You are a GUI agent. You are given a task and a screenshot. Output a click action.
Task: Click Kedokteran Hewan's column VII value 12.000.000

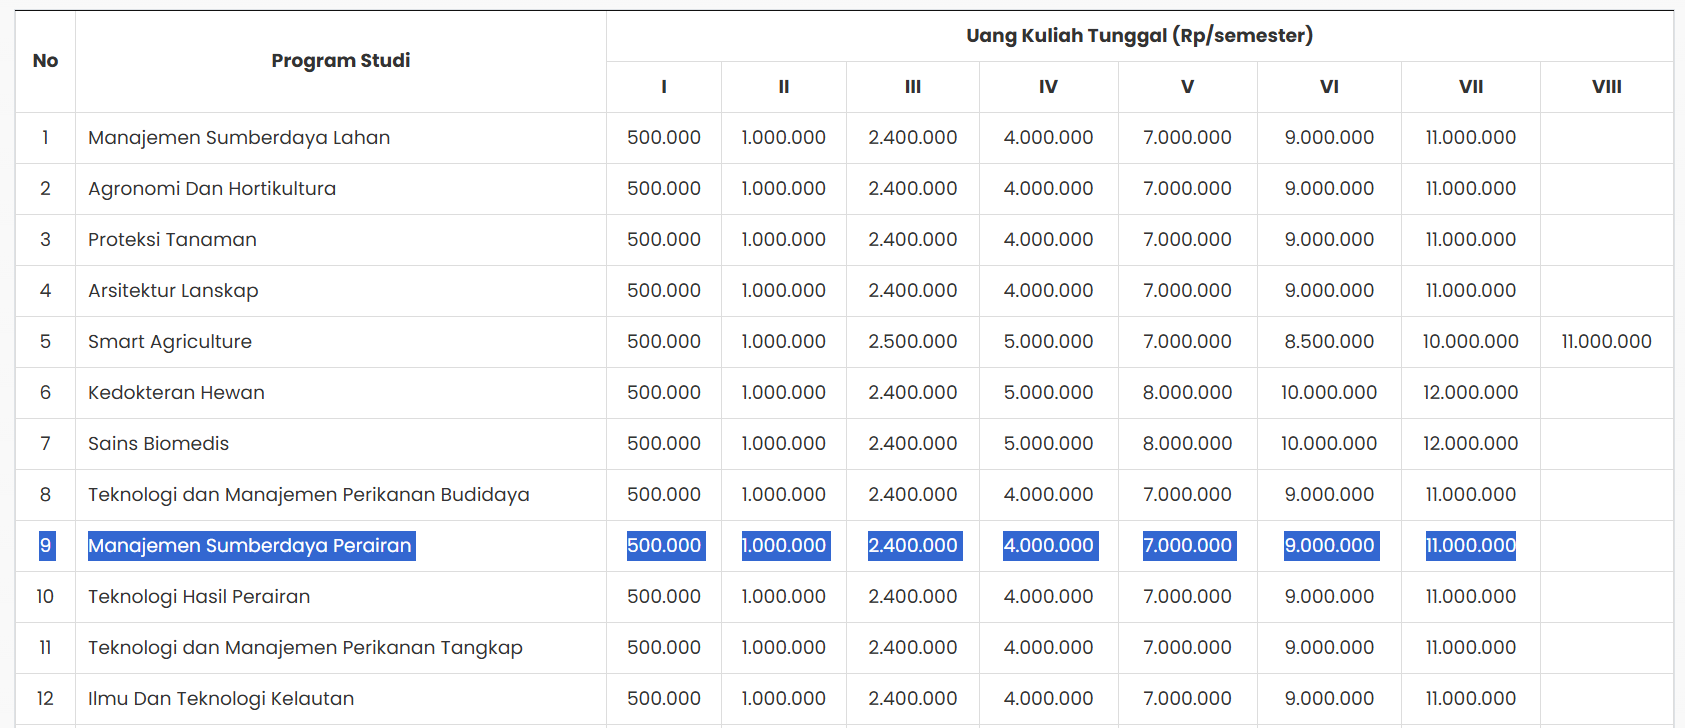[1470, 393]
